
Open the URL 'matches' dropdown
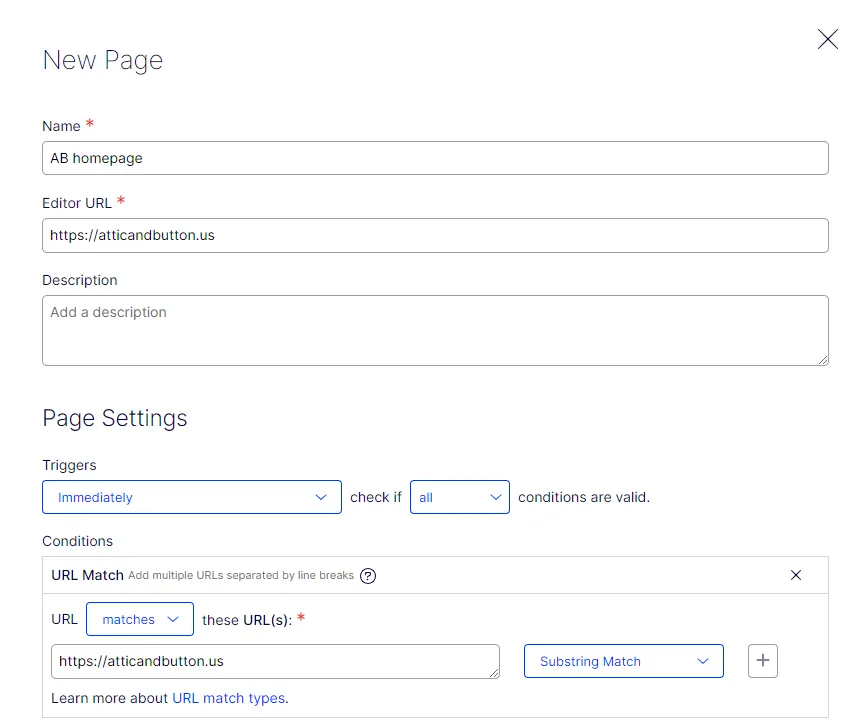[140, 619]
